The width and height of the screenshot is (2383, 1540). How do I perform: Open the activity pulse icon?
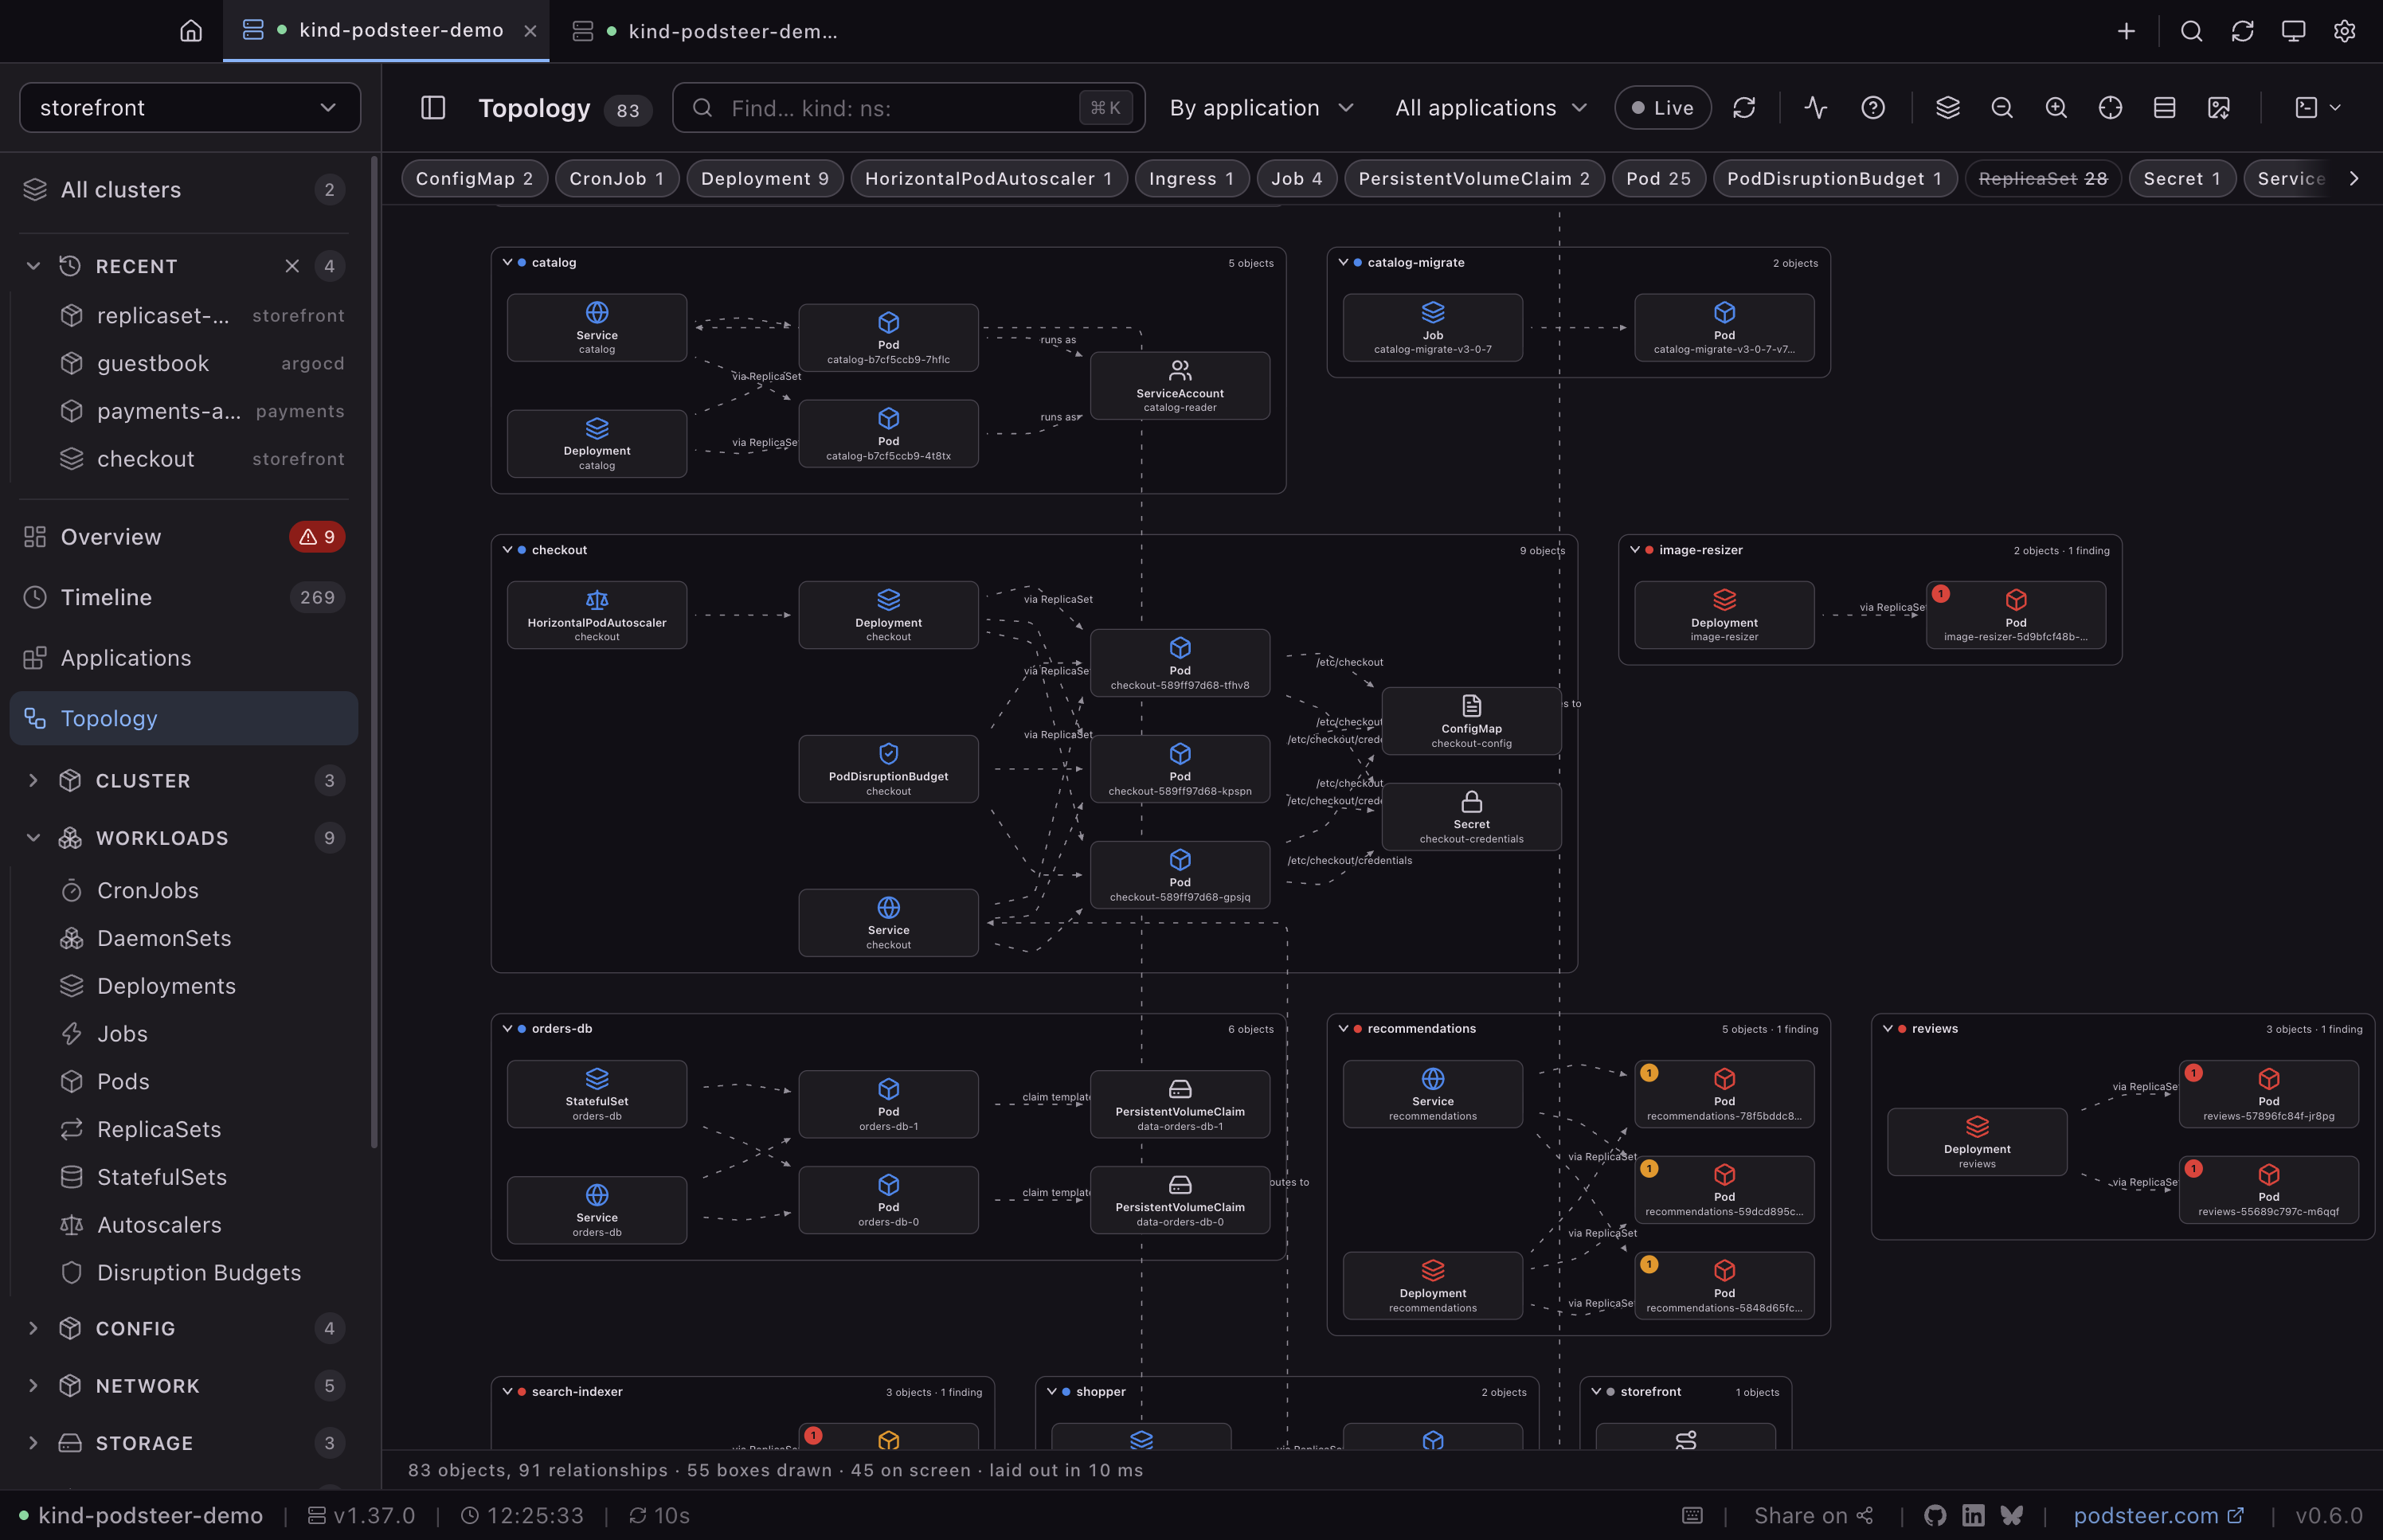1816,107
